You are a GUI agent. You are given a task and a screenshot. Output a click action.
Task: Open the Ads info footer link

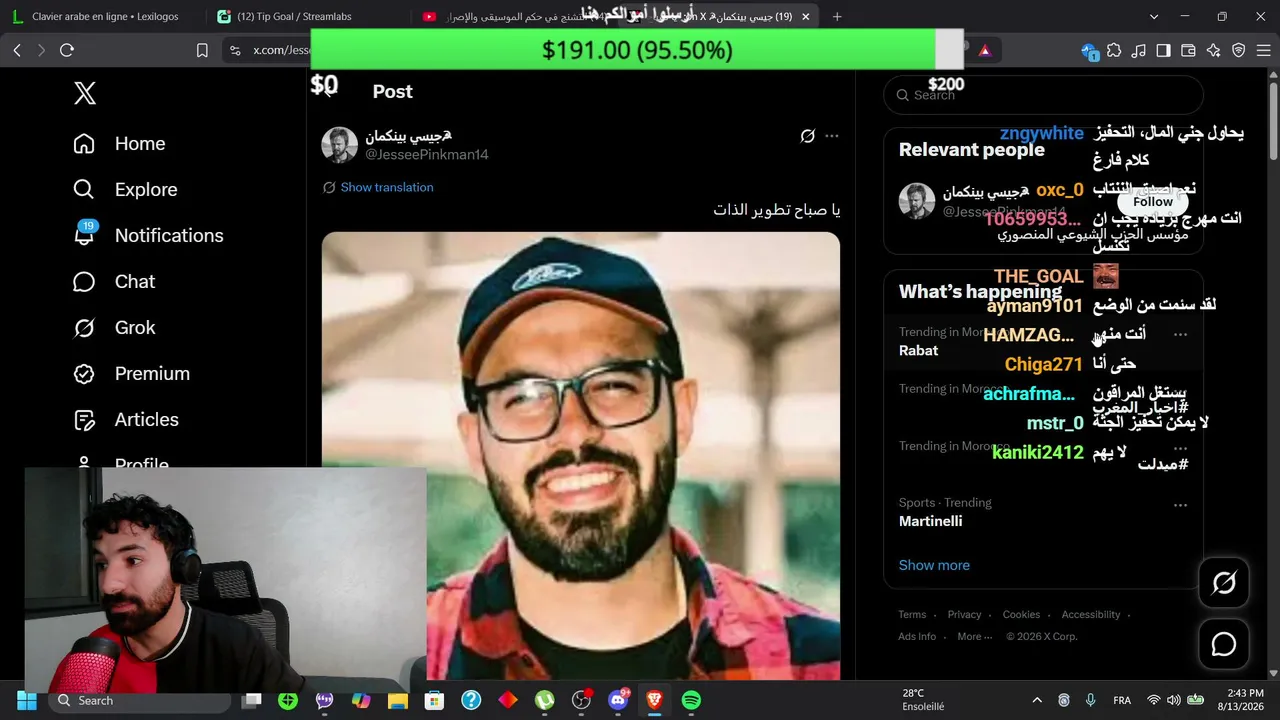point(917,637)
